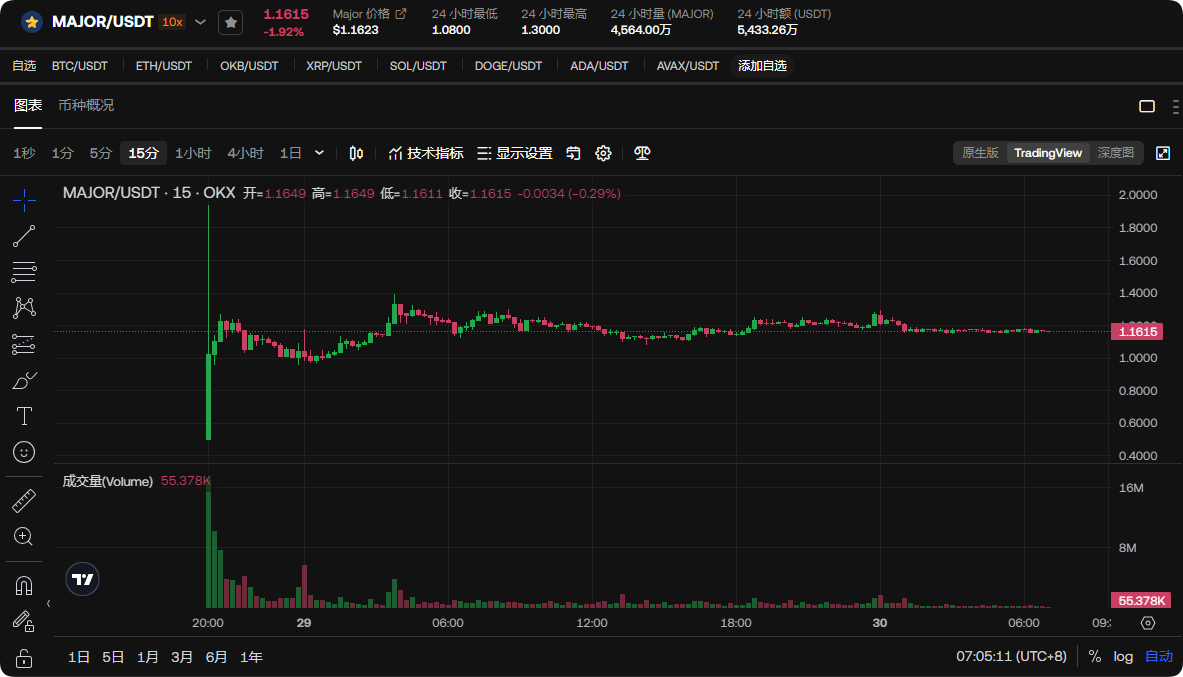Select the trend line drawing tool
The height and width of the screenshot is (677, 1183).
24,236
